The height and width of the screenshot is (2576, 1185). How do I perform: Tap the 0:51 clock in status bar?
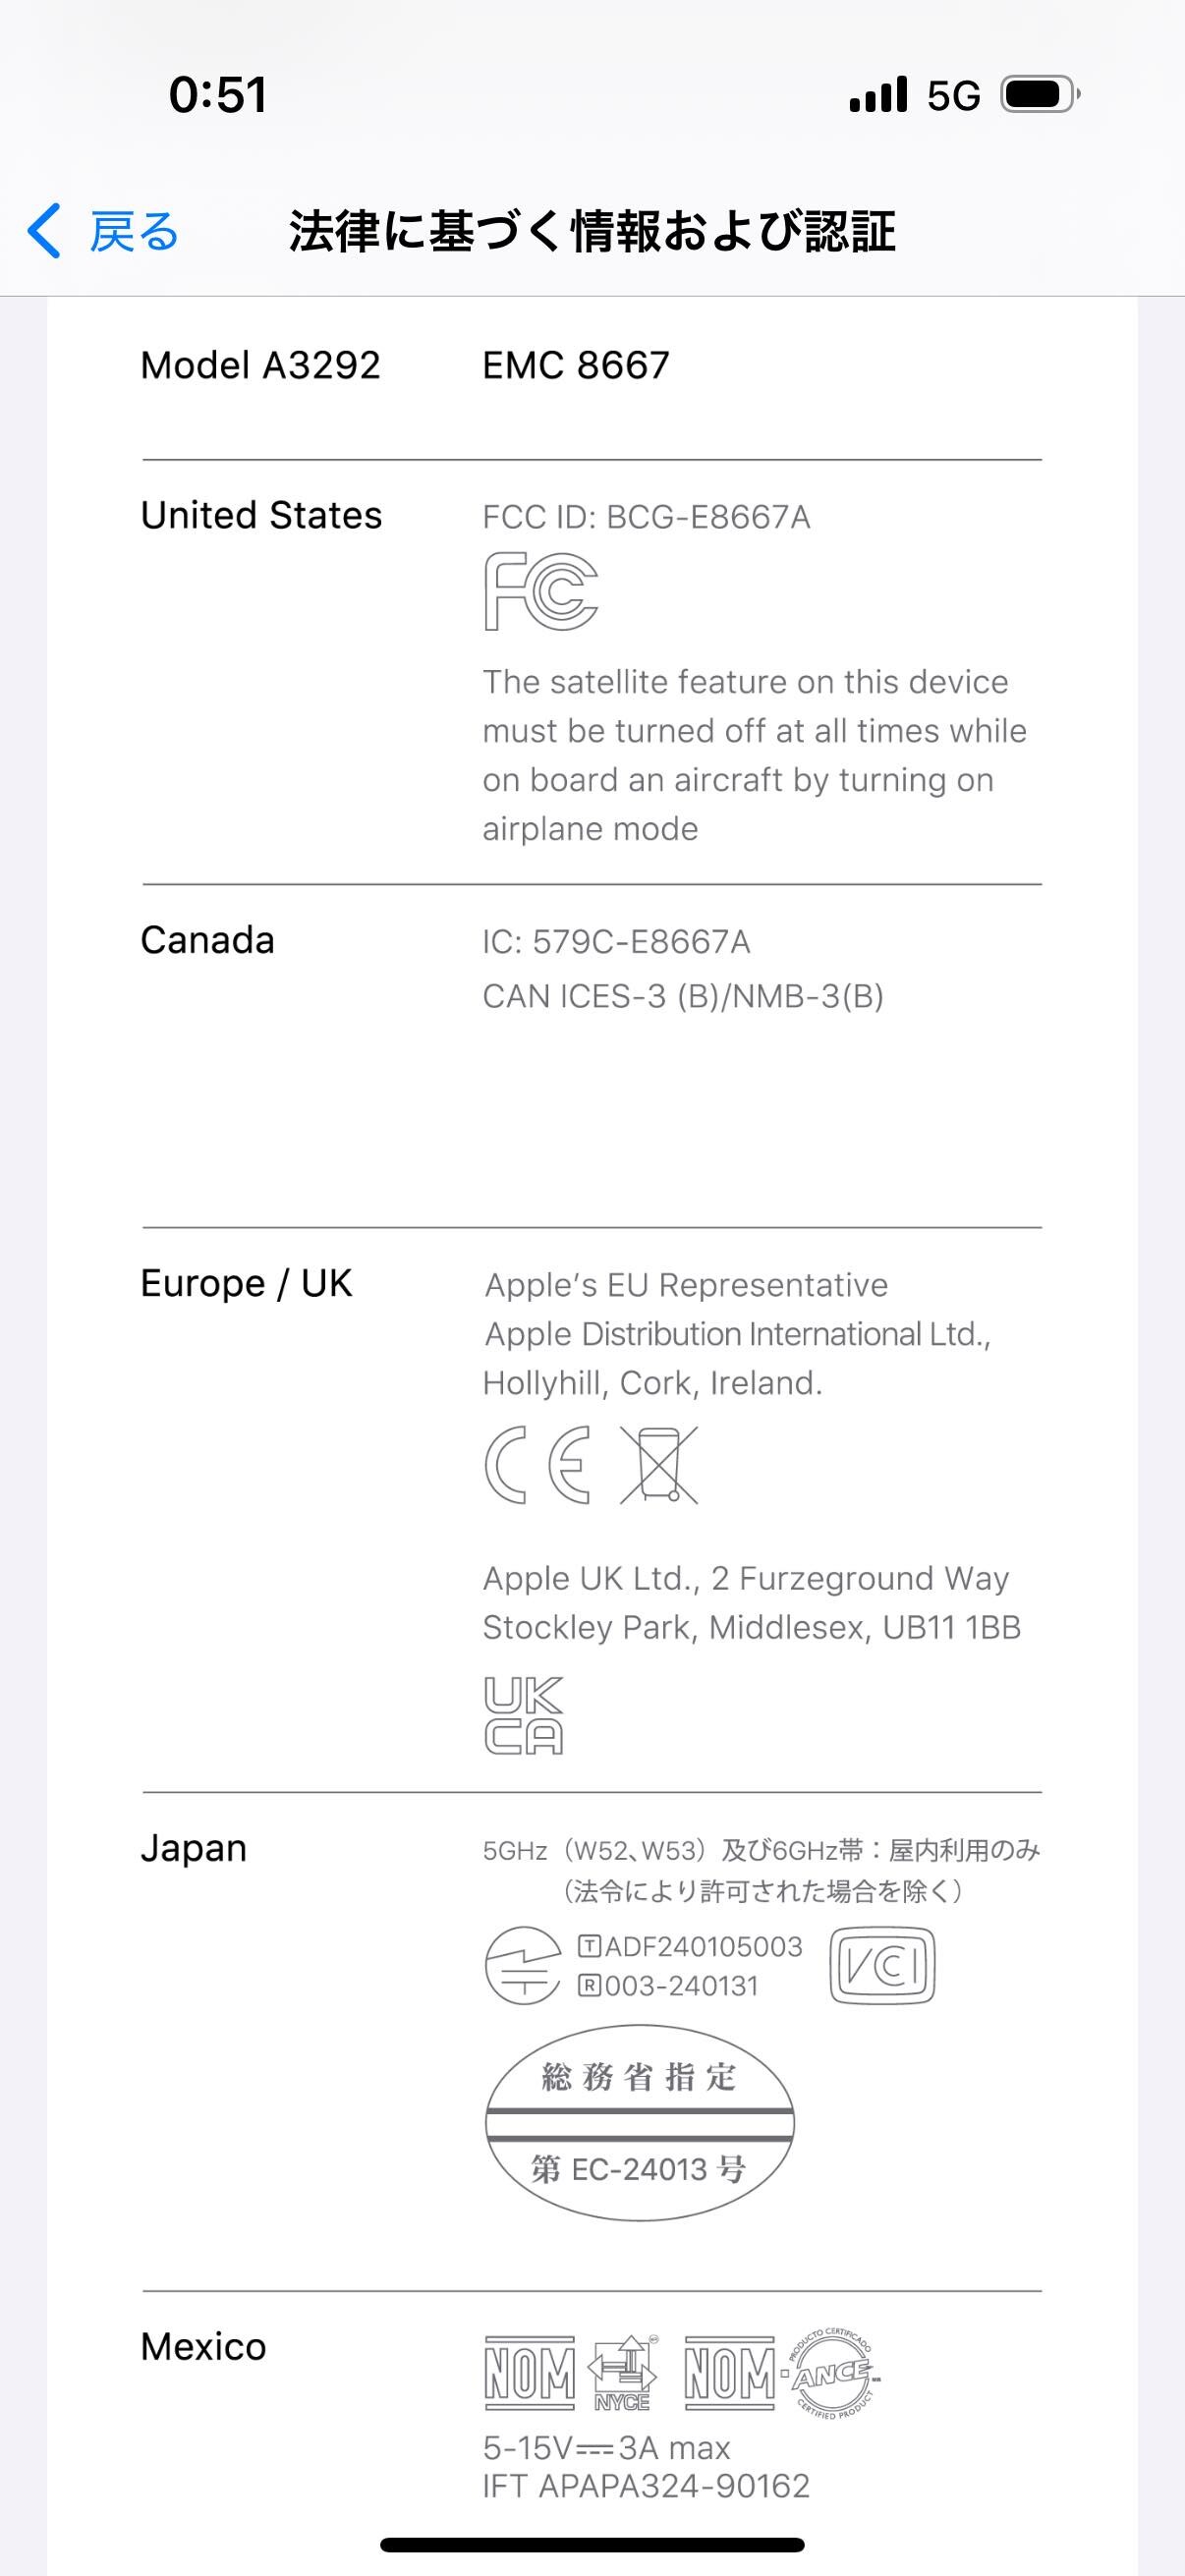(218, 95)
